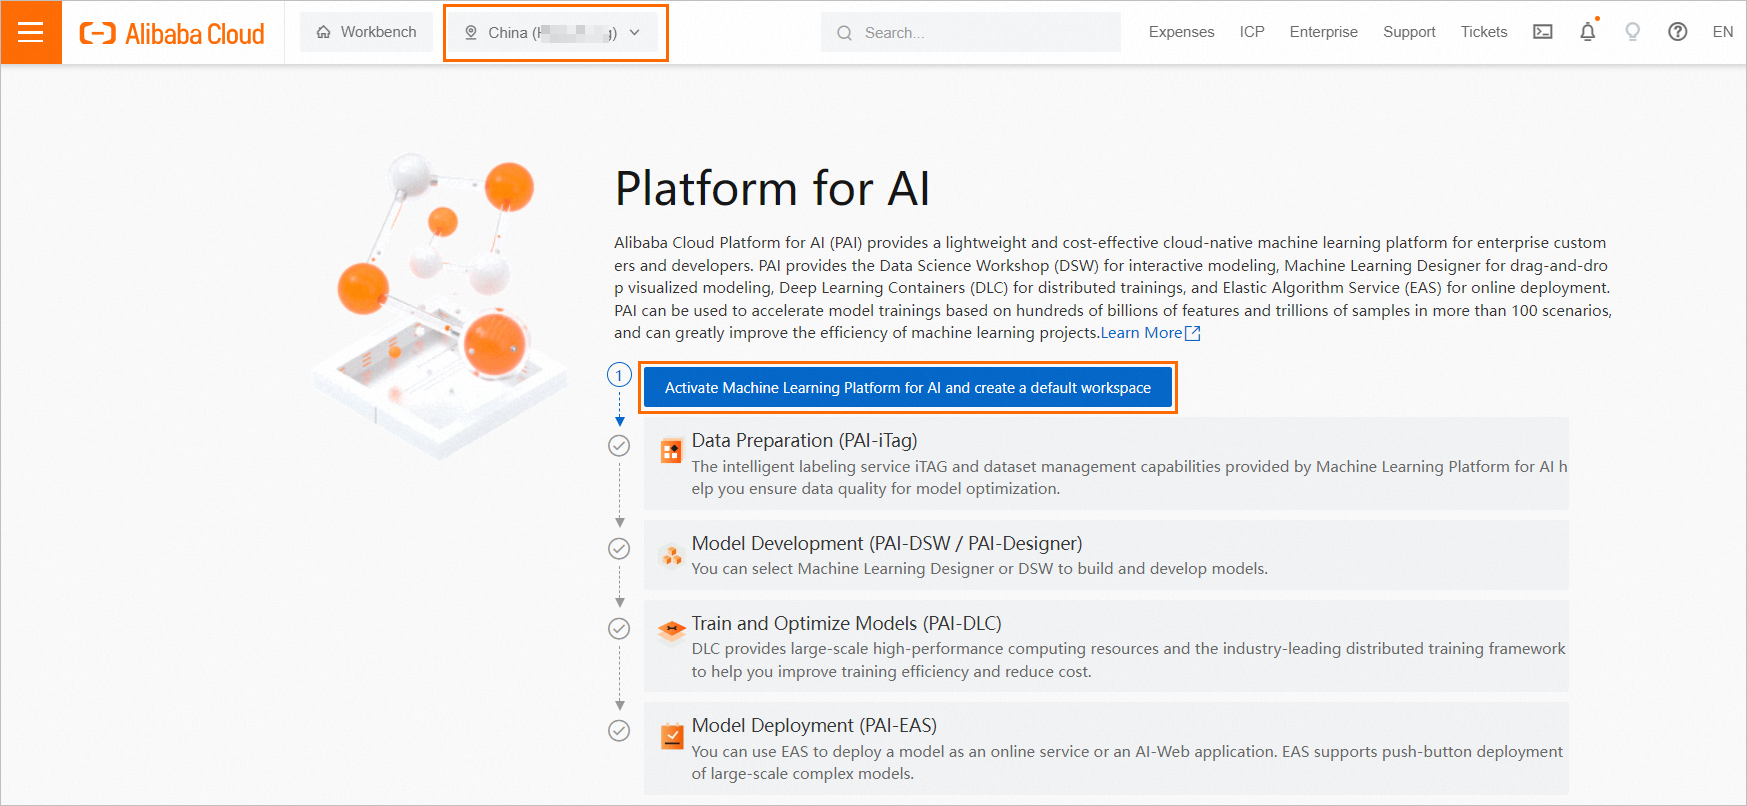Click the PAI-DLC layered stack icon
The width and height of the screenshot is (1747, 806).
coord(671,630)
